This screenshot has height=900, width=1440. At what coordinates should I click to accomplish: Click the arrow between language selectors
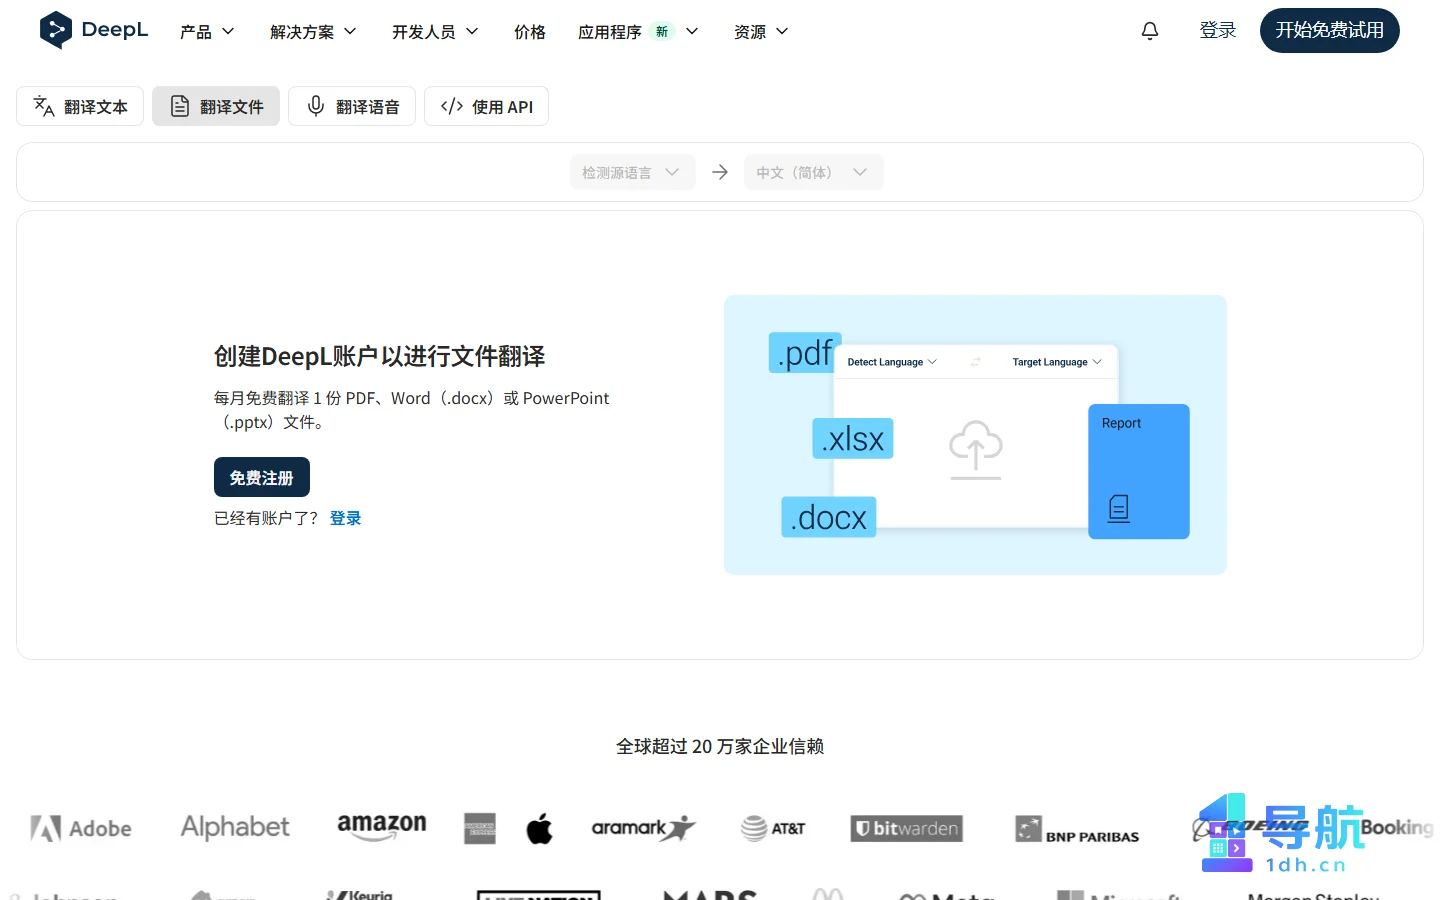point(720,172)
